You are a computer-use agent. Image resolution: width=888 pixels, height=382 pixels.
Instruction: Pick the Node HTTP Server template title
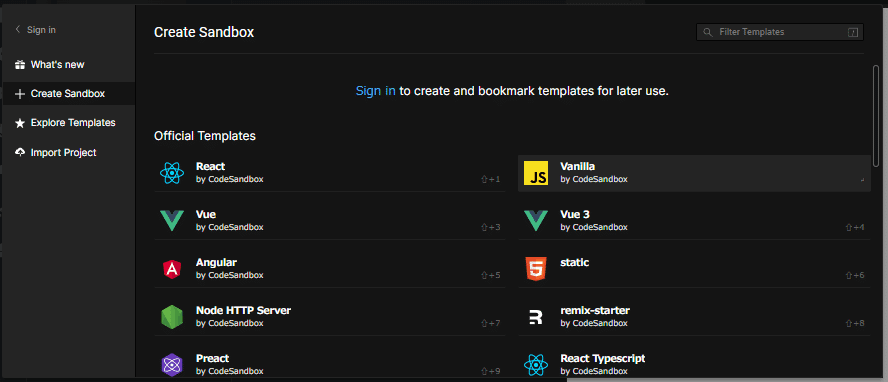244,310
